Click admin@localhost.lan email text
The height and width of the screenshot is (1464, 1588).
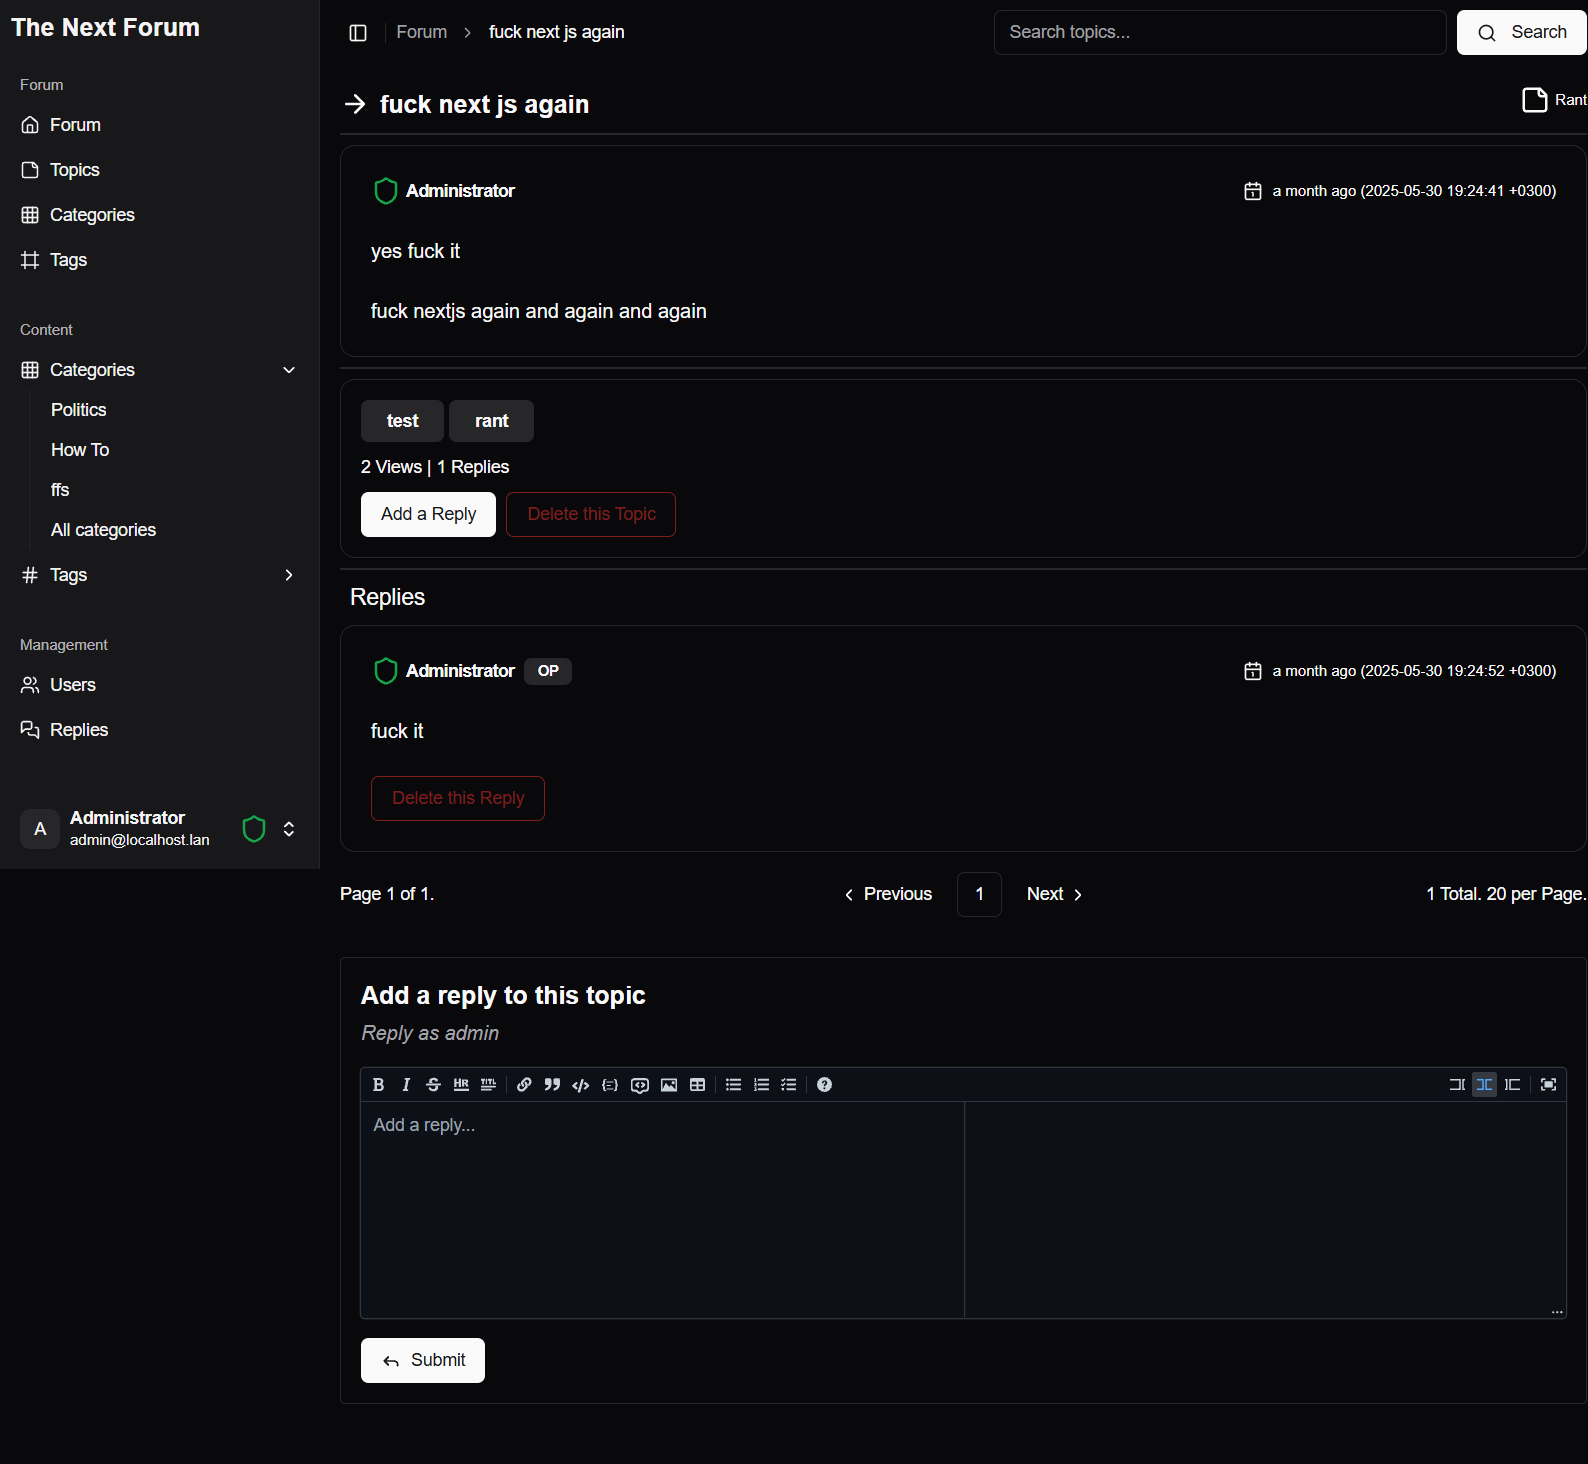click(140, 840)
